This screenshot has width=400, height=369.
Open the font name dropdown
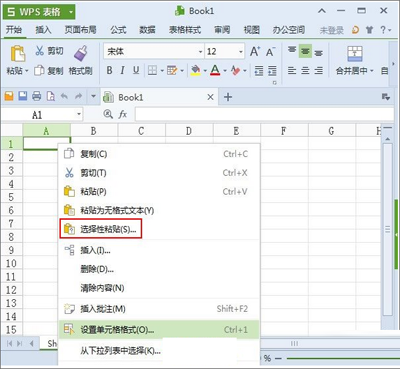[200, 52]
